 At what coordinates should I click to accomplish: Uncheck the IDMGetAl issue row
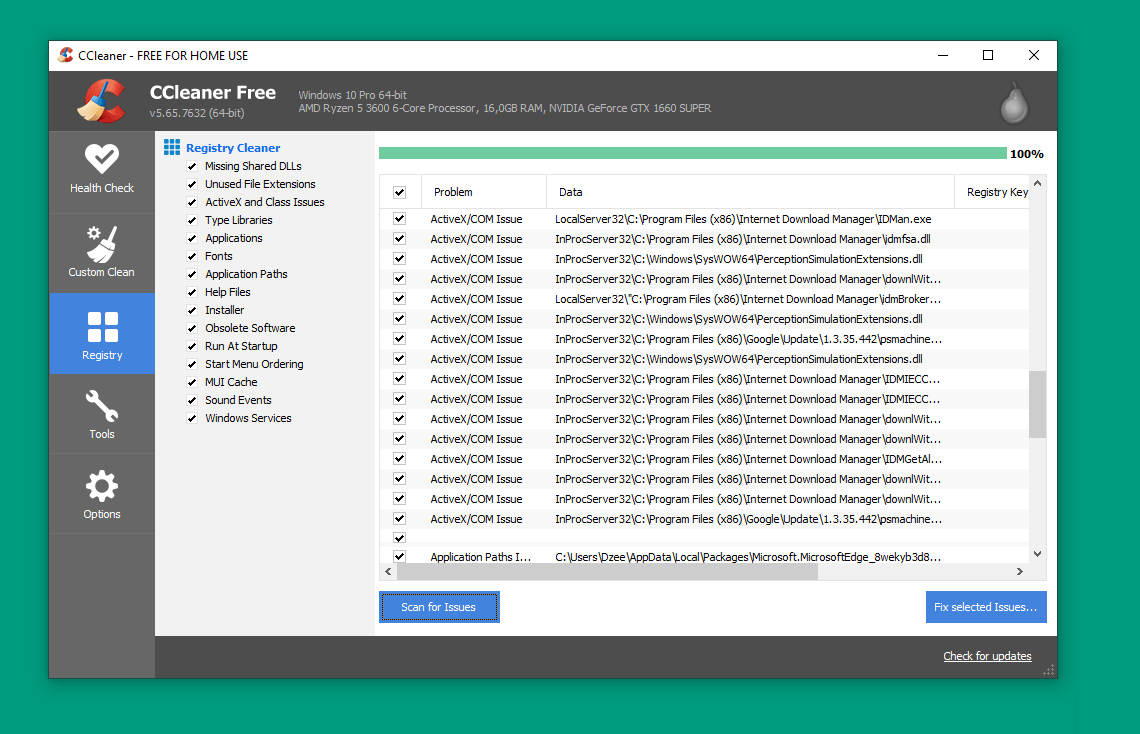(x=399, y=459)
